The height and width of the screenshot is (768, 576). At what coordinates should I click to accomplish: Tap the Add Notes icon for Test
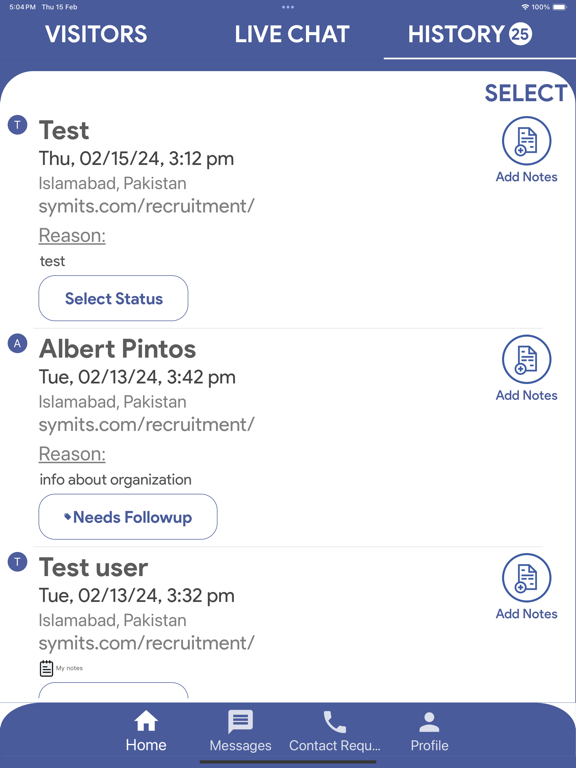(x=527, y=141)
